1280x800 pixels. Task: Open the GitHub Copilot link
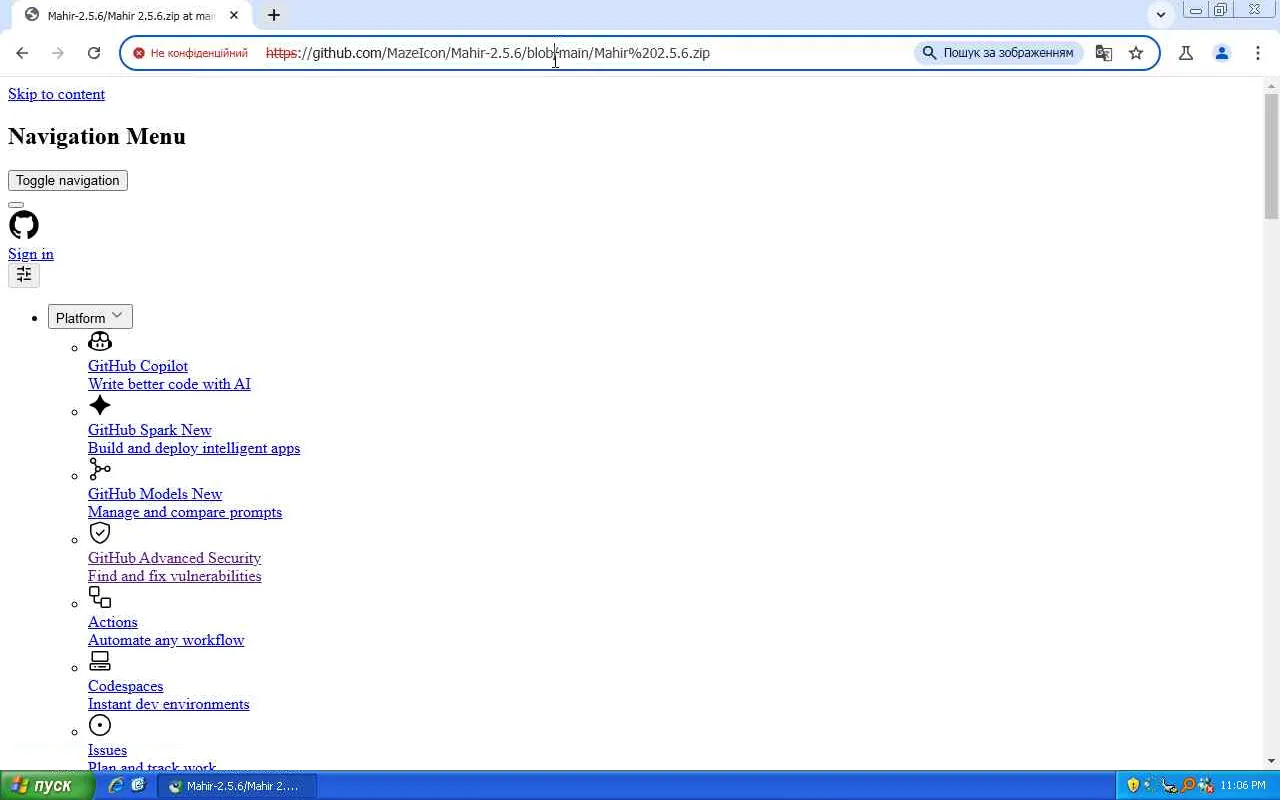138,366
